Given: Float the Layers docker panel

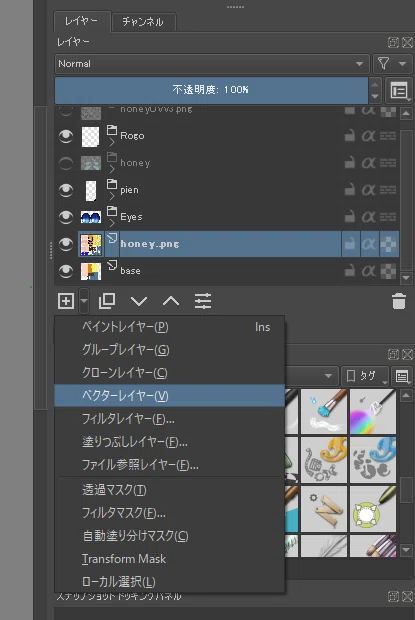Looking at the screenshot, I should (393, 42).
